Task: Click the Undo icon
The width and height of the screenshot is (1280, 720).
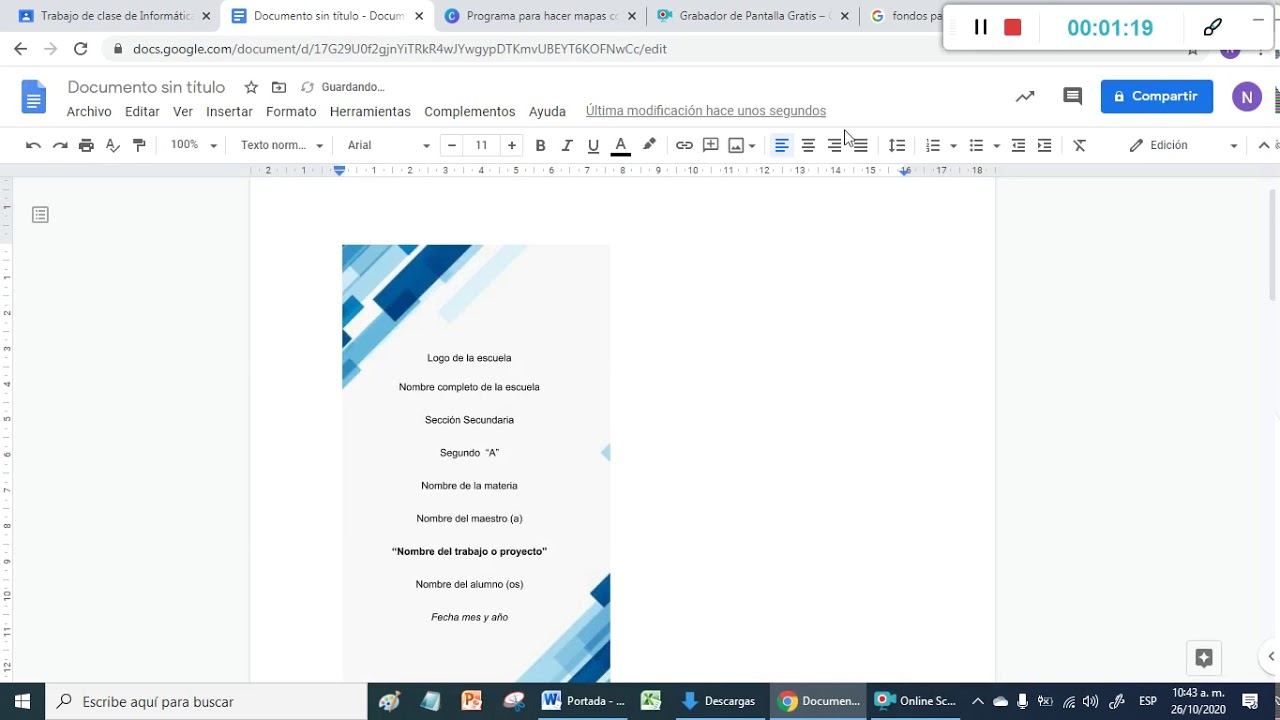Action: click(x=33, y=145)
